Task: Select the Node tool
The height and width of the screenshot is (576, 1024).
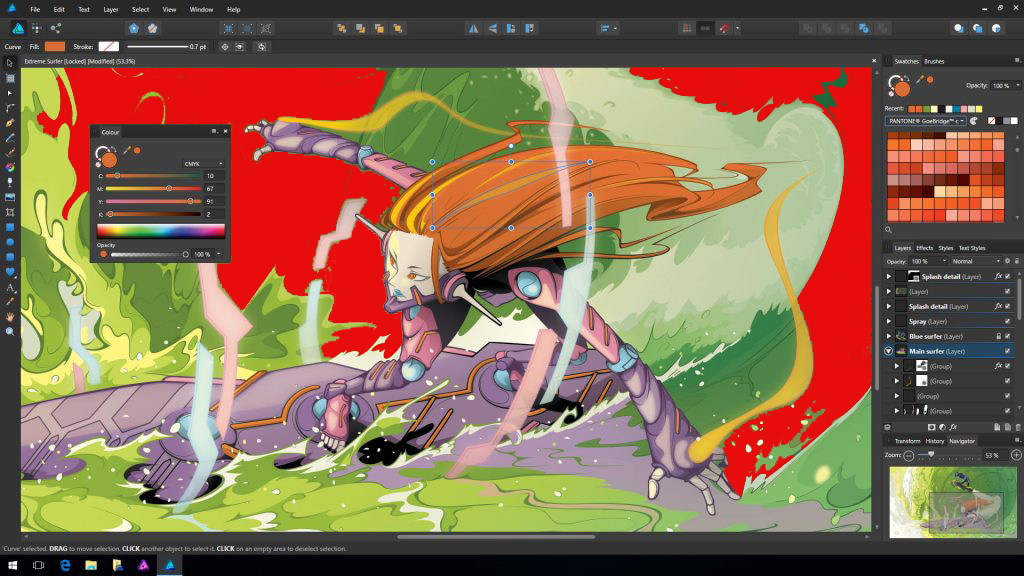Action: click(10, 93)
